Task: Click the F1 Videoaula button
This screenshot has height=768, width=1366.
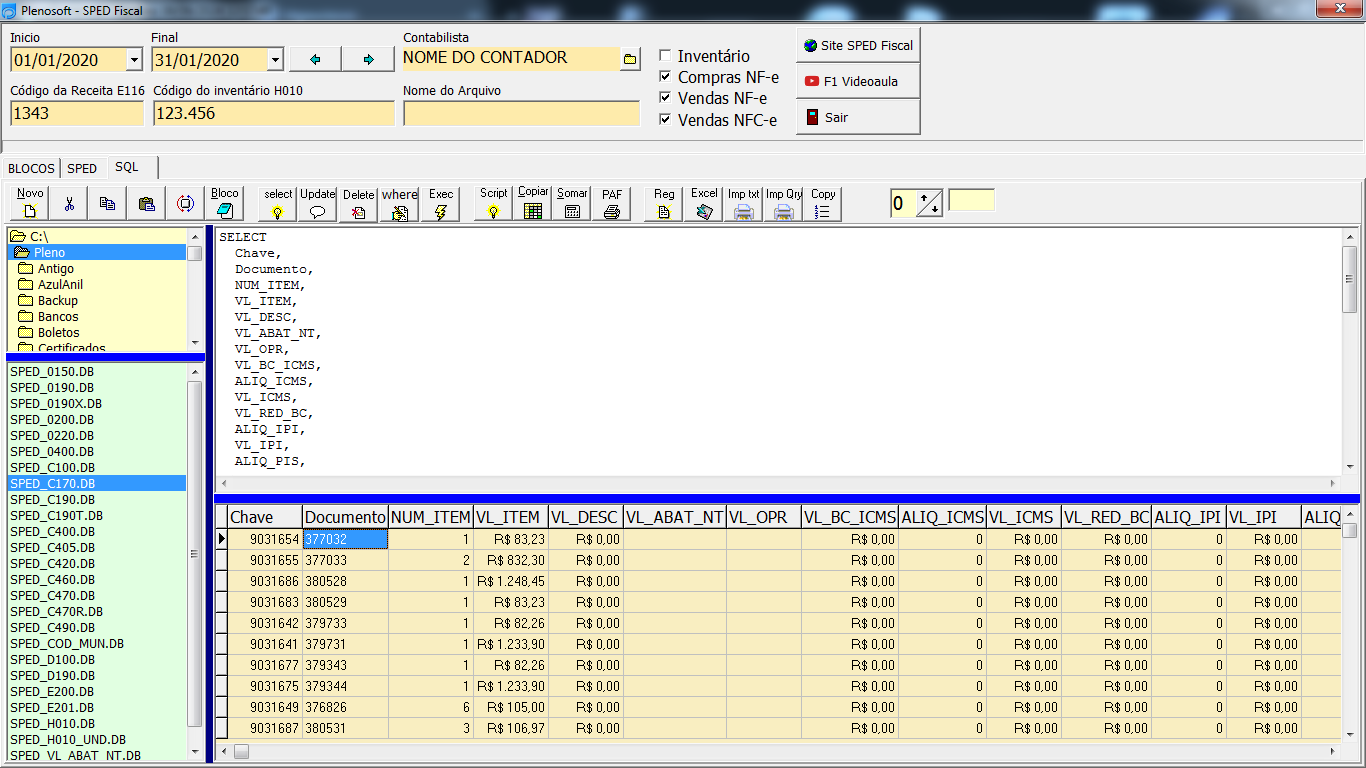Action: click(858, 81)
